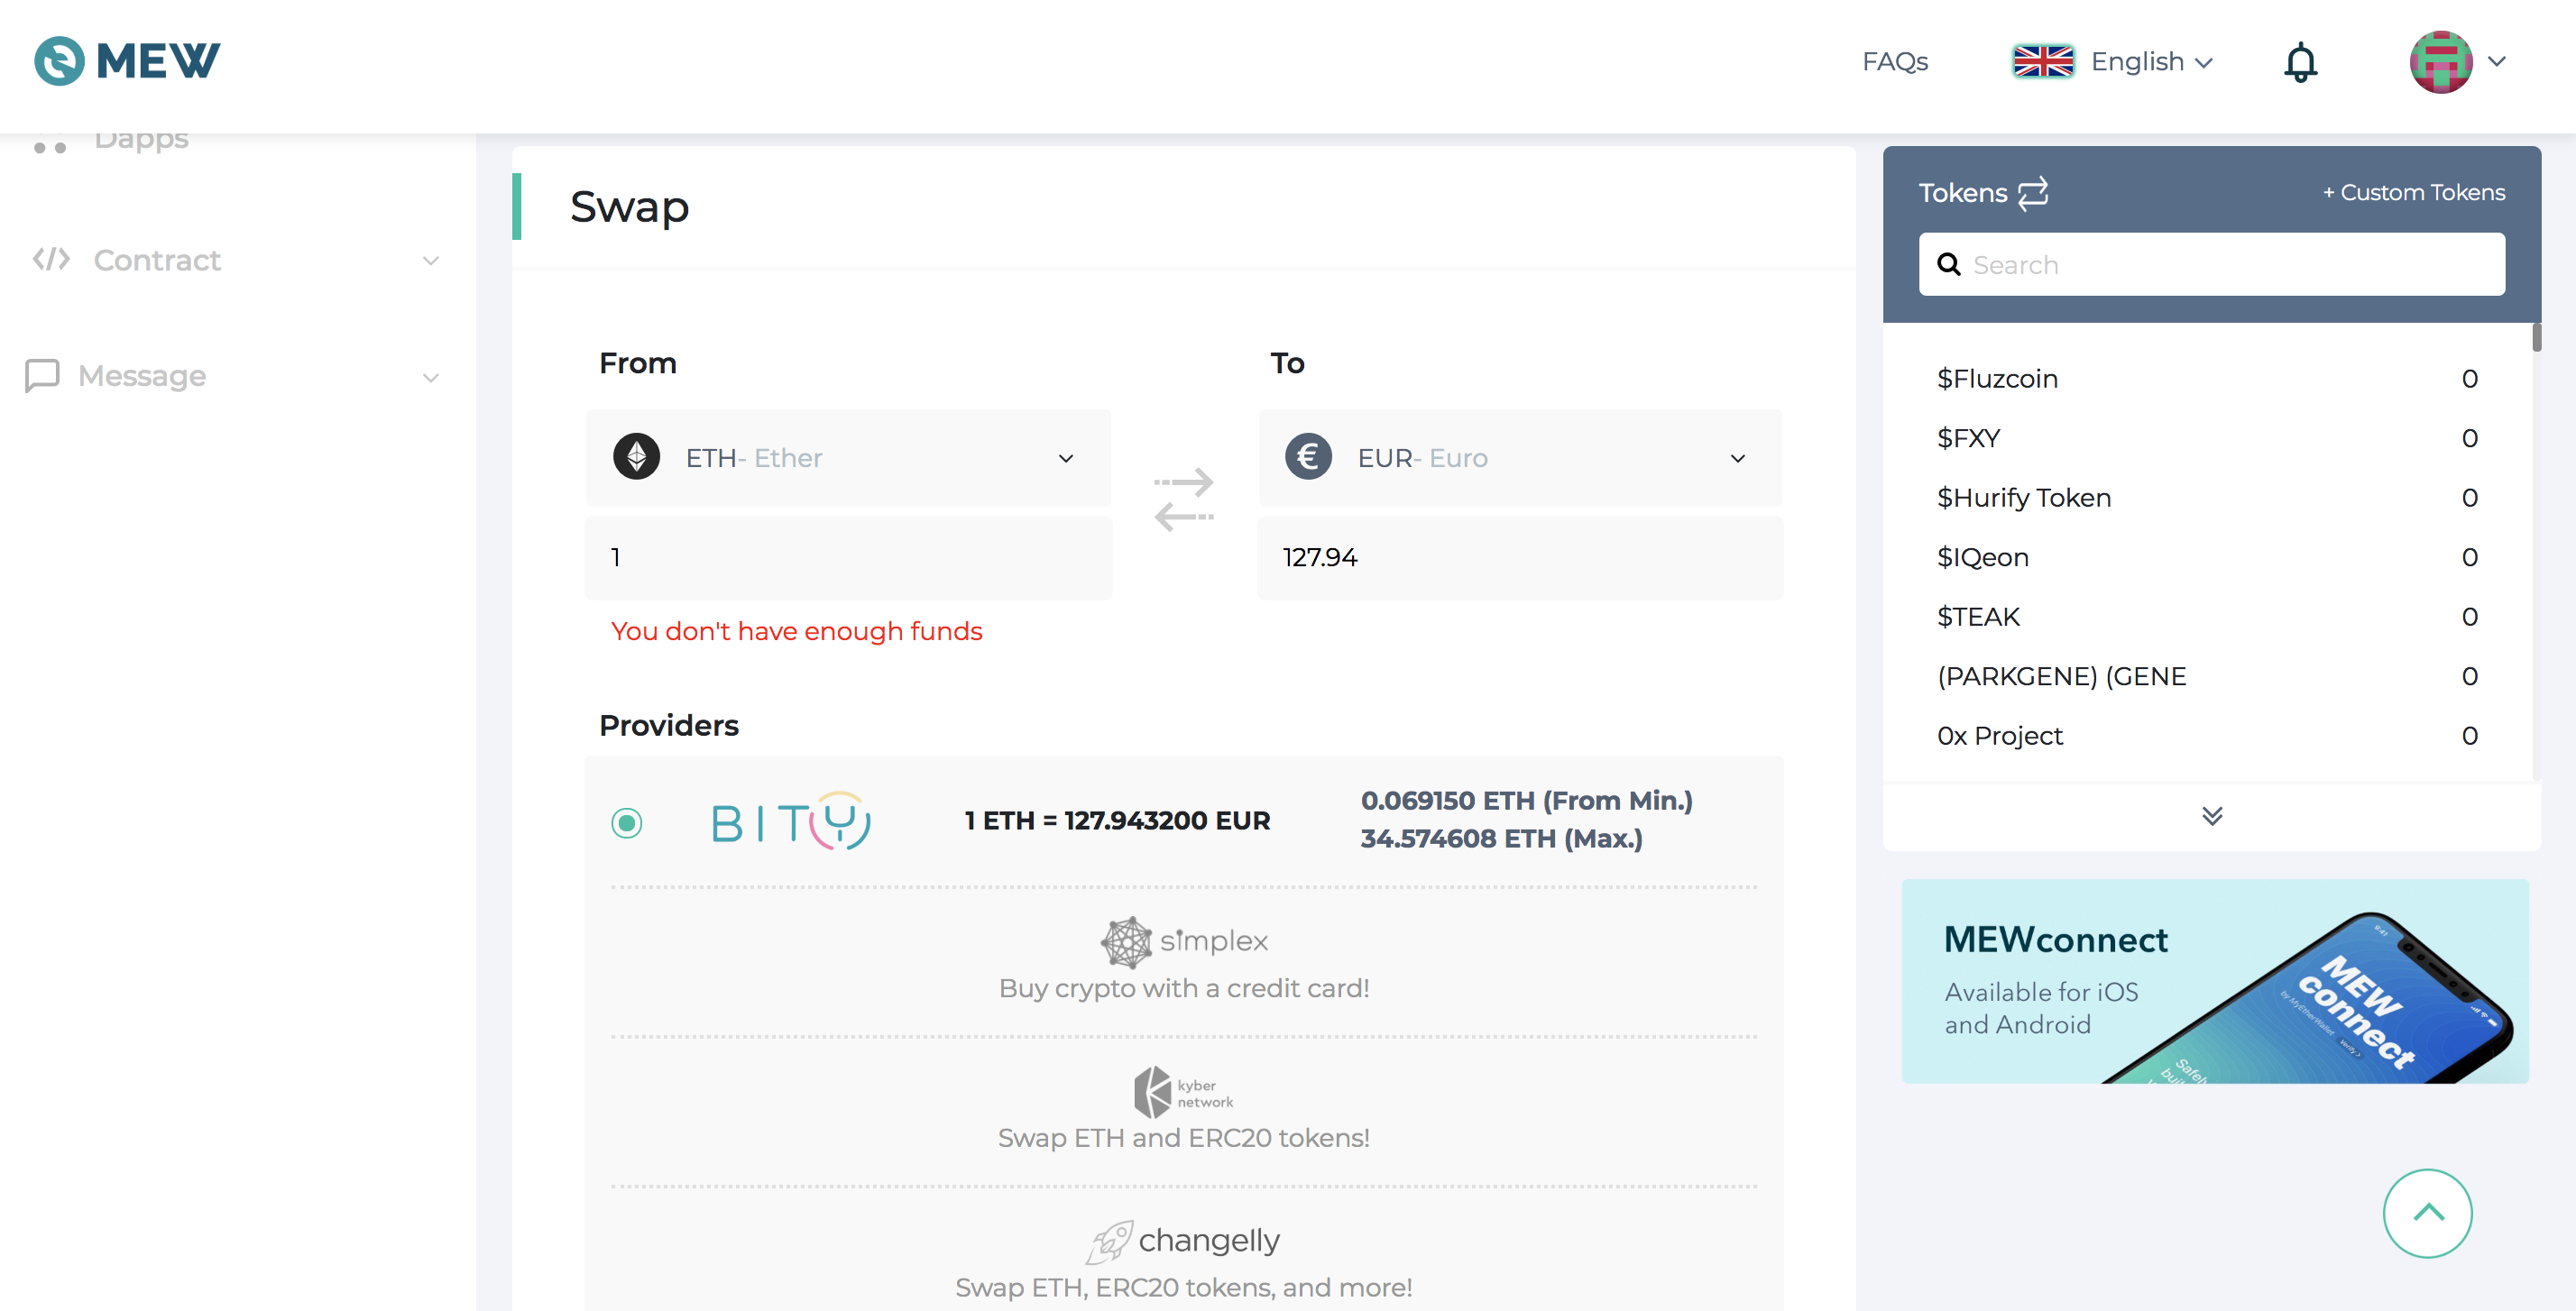Select the $TEAK token row
Image resolution: width=2576 pixels, height=1311 pixels.
2207,616
